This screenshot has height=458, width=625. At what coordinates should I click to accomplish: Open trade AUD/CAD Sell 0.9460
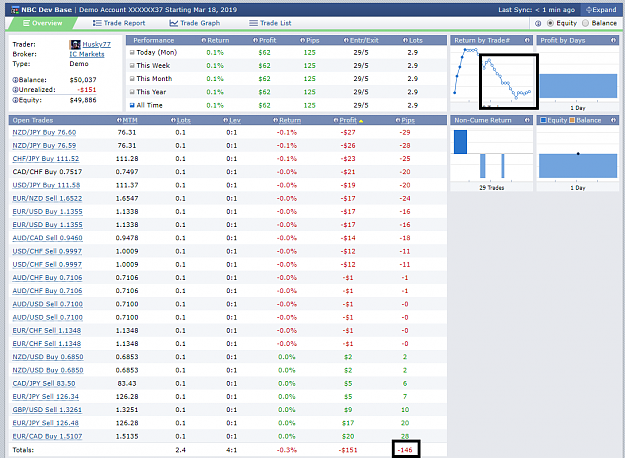(x=47, y=238)
